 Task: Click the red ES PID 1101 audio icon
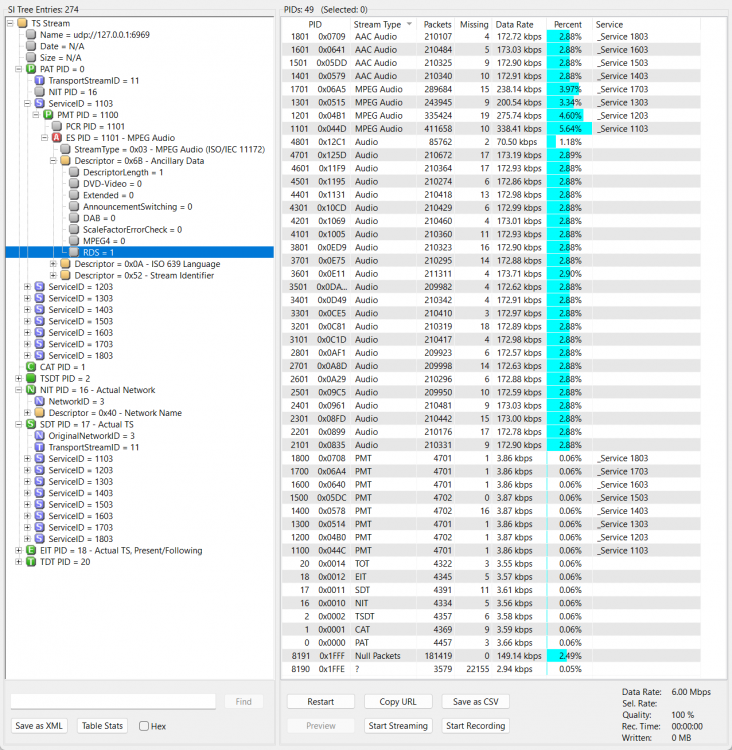[57, 138]
